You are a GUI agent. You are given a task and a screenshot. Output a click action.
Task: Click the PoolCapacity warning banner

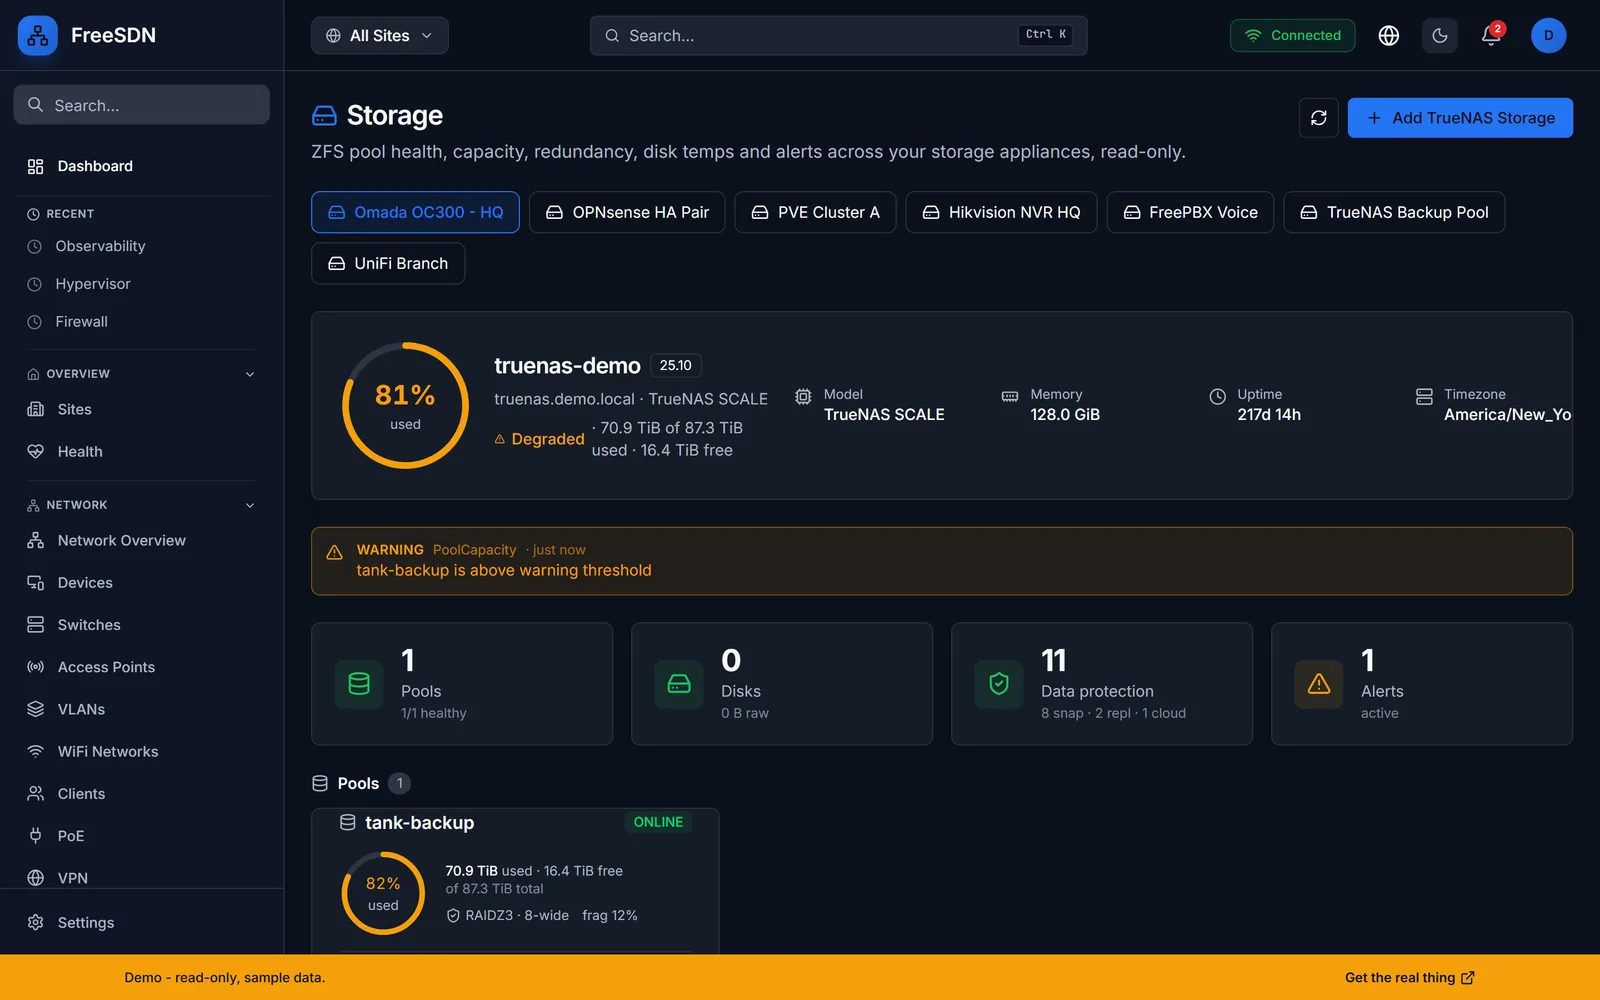point(942,561)
